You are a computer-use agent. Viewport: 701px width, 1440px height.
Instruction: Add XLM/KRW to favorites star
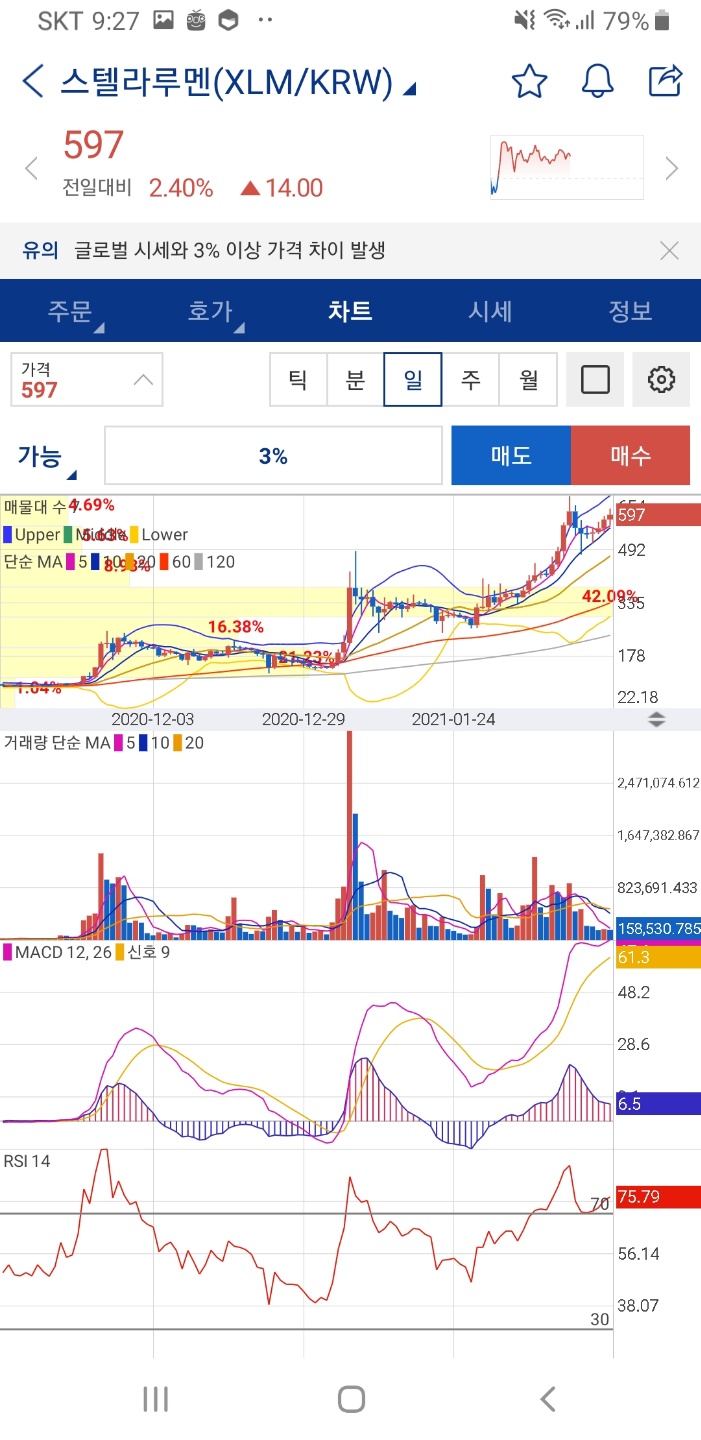529,81
